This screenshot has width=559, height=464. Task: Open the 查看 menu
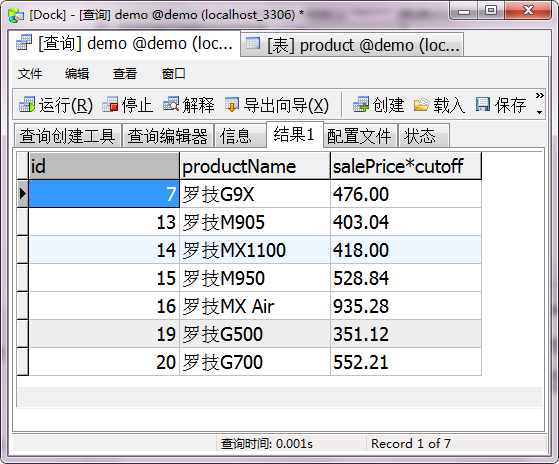125,74
